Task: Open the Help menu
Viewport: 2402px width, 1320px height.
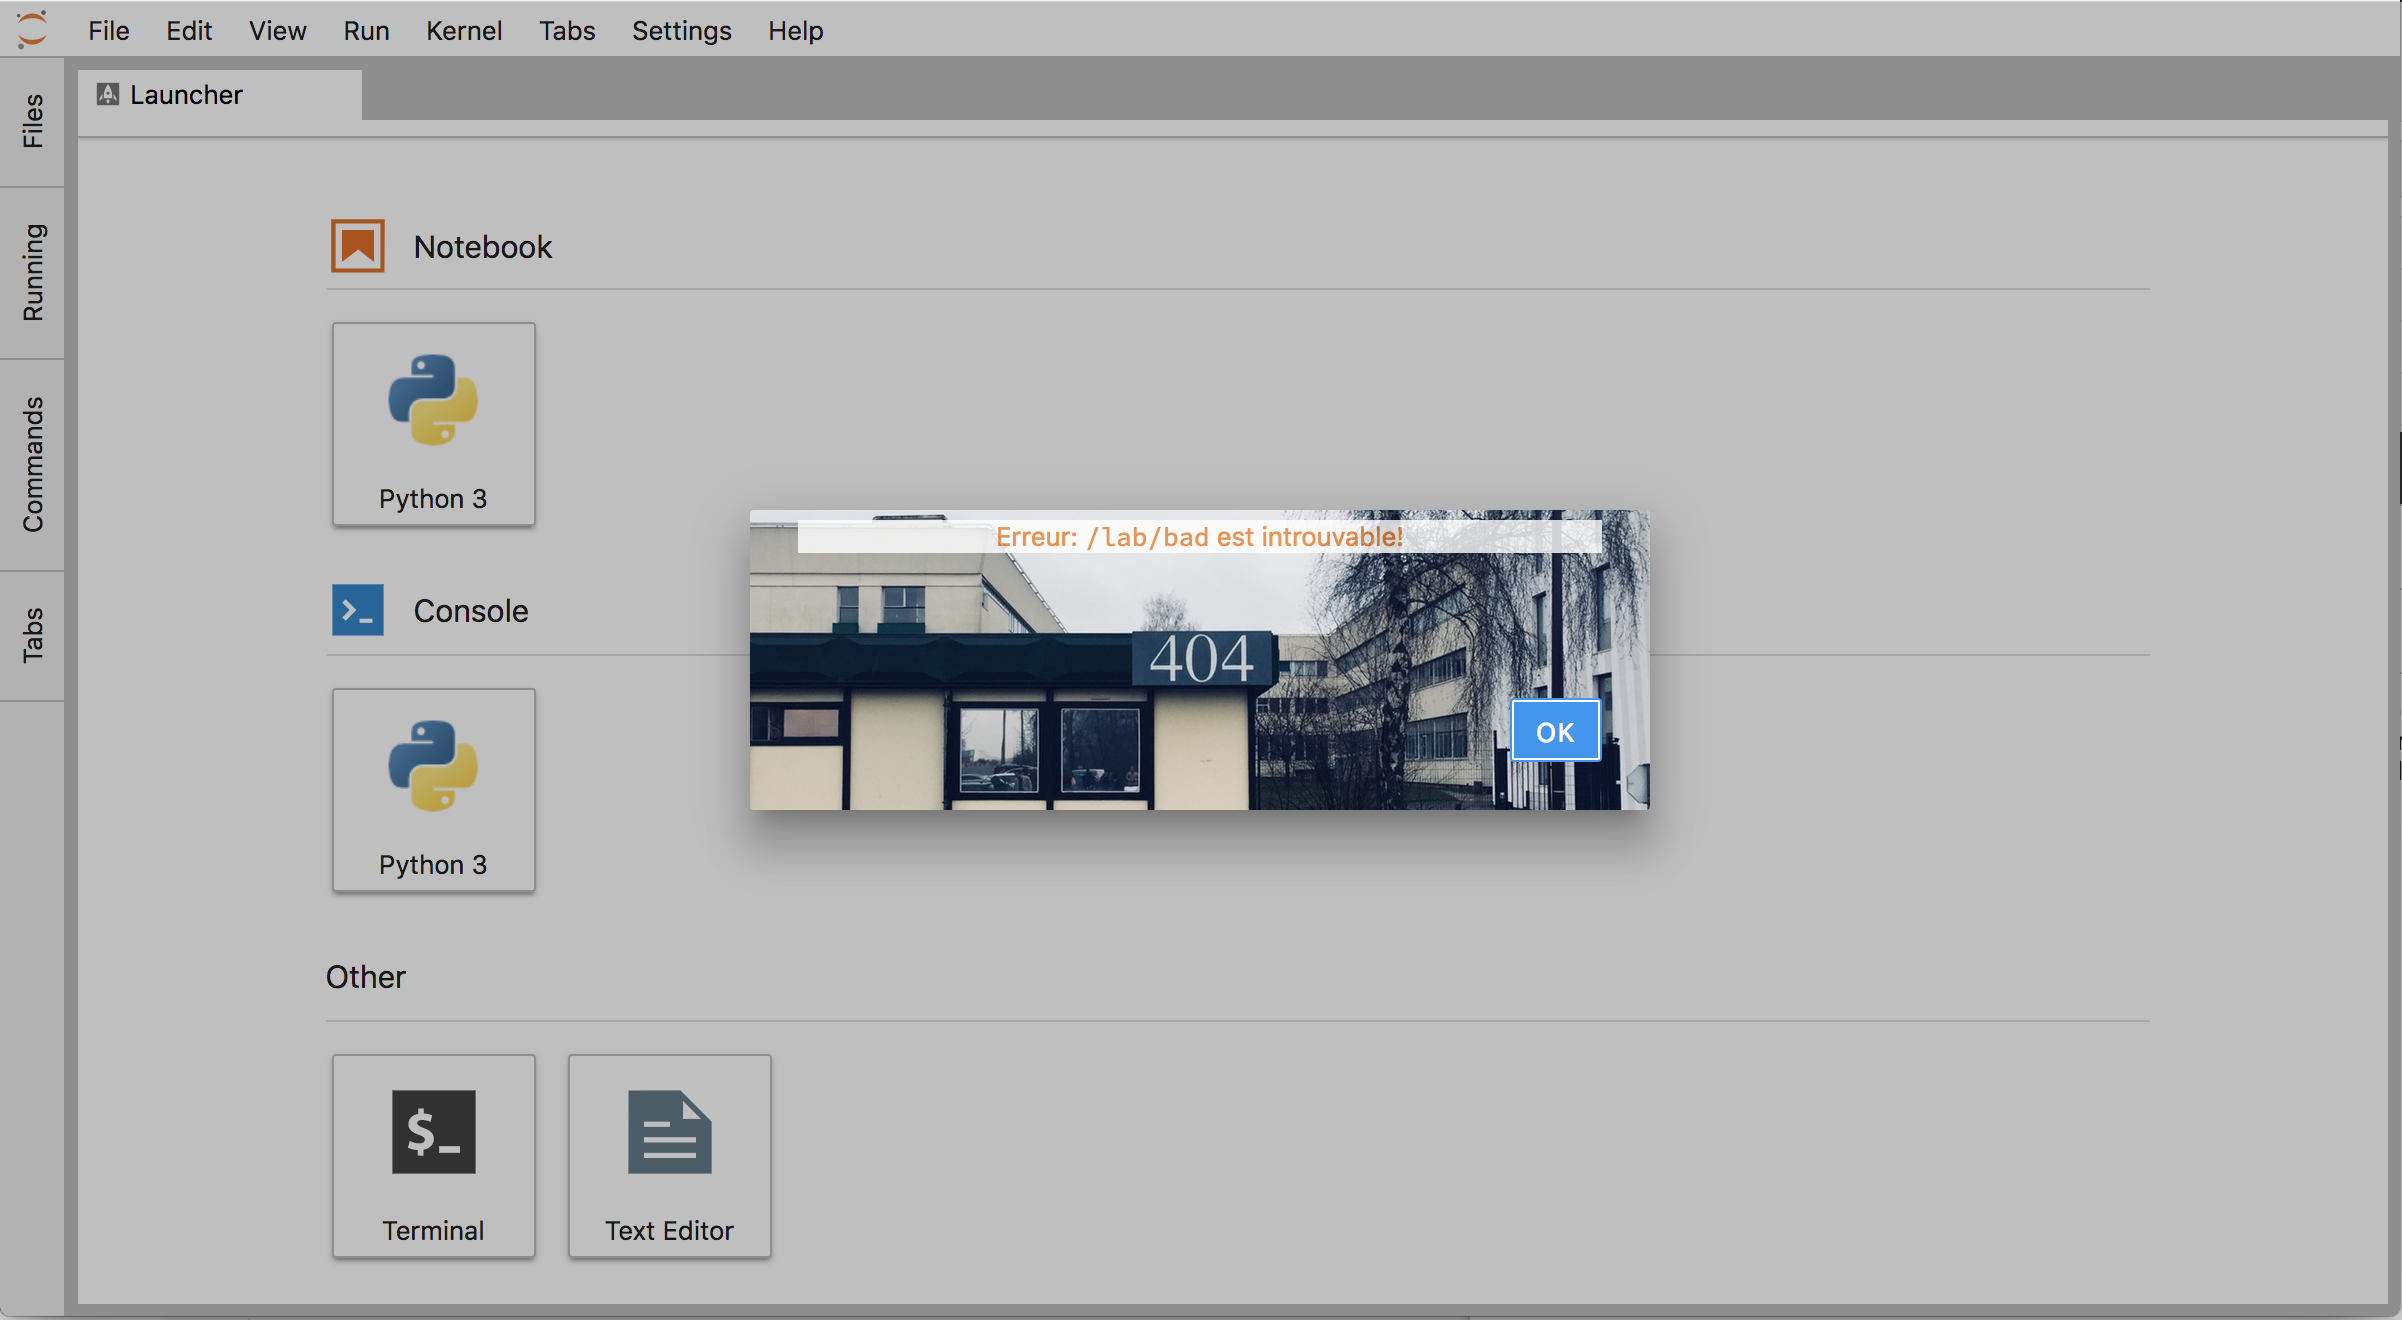Action: point(795,30)
